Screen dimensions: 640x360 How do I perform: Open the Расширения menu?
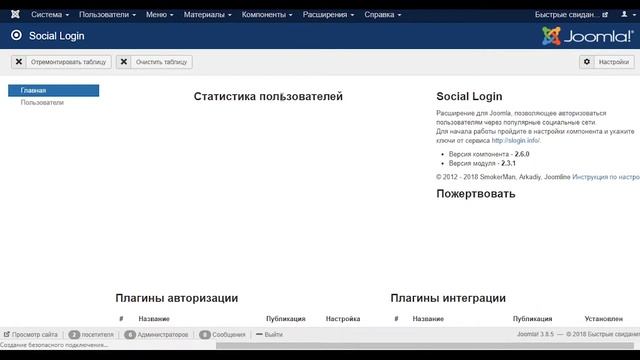pos(328,14)
